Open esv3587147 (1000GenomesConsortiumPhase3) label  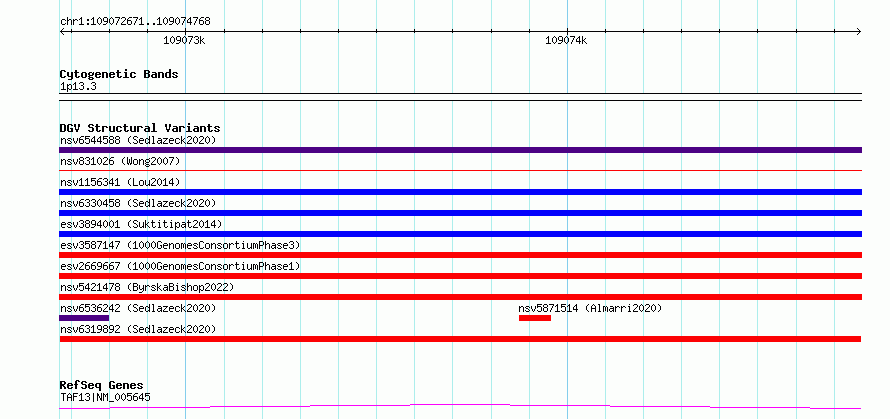coord(180,245)
